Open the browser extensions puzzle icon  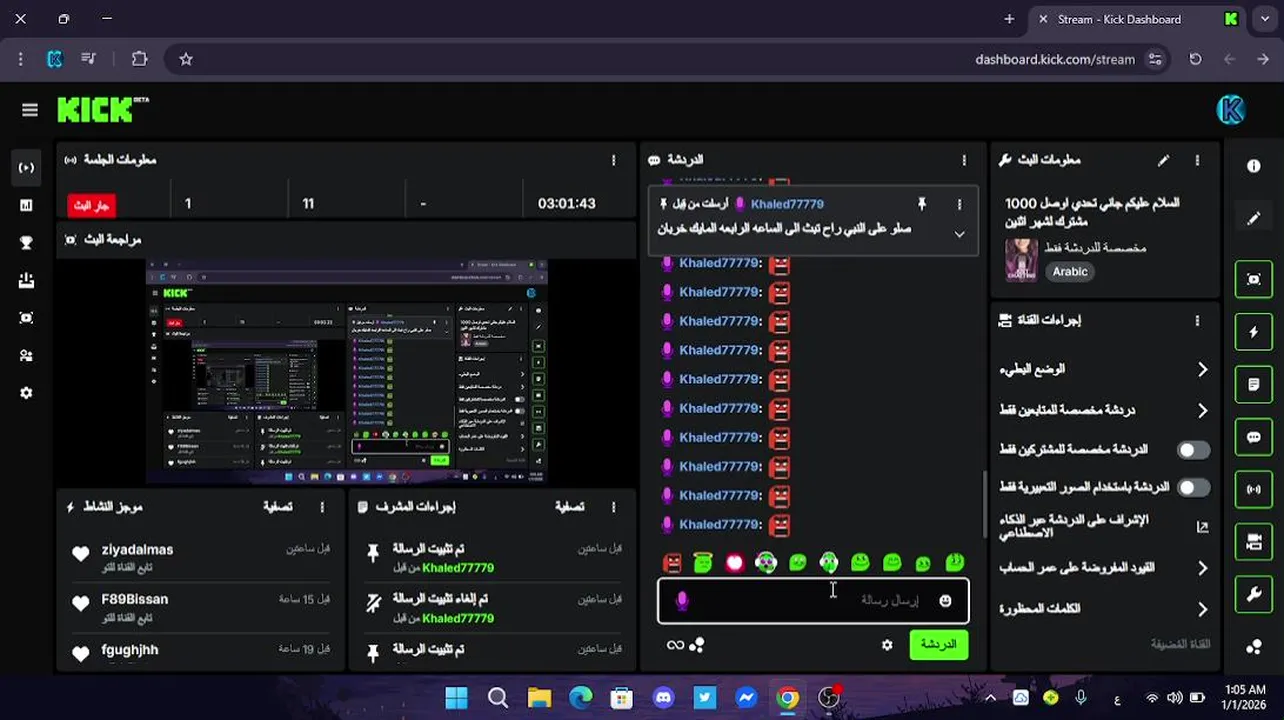[140, 59]
